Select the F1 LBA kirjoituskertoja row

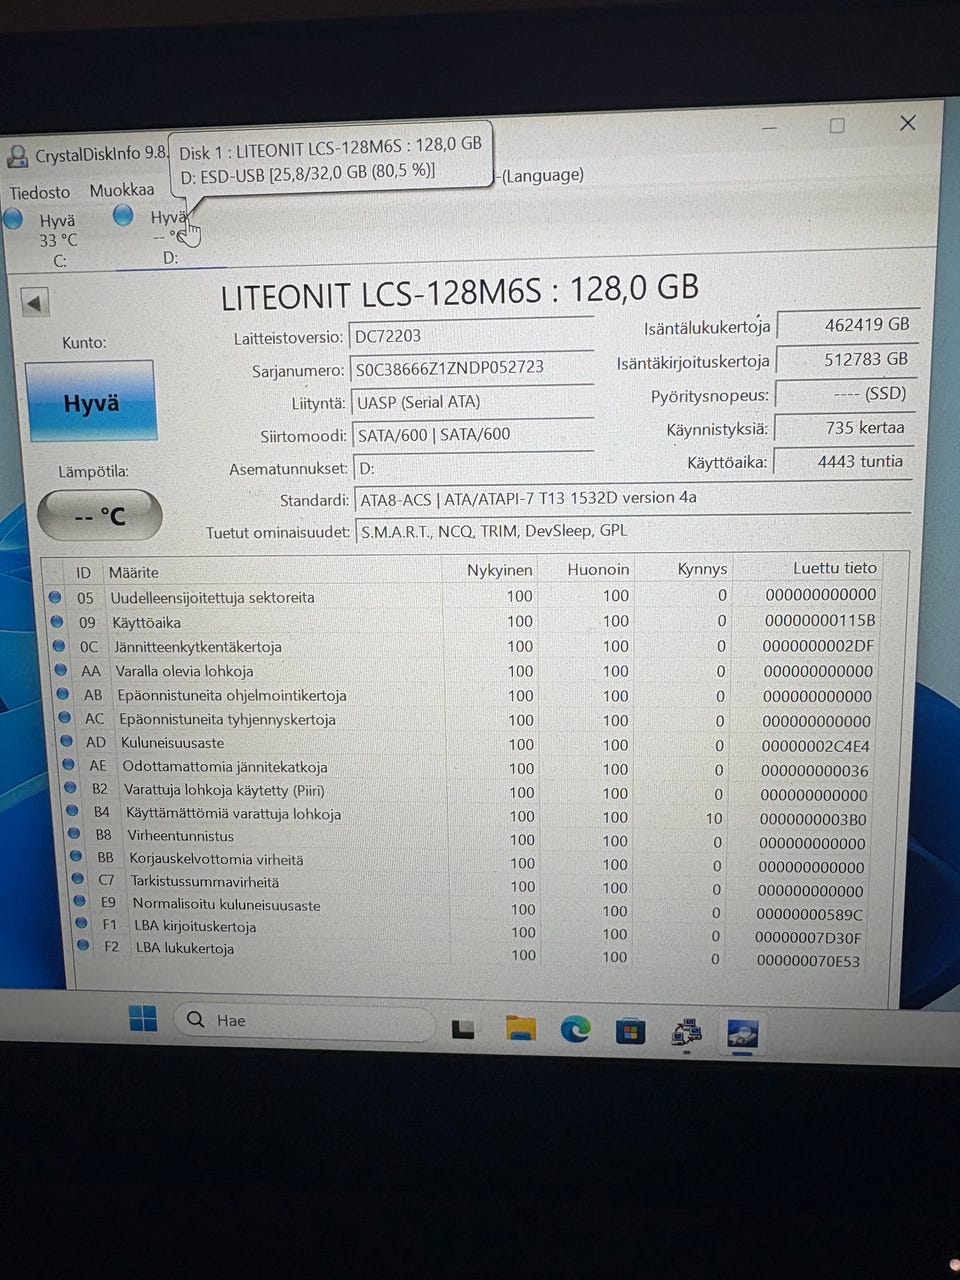click(x=476, y=932)
